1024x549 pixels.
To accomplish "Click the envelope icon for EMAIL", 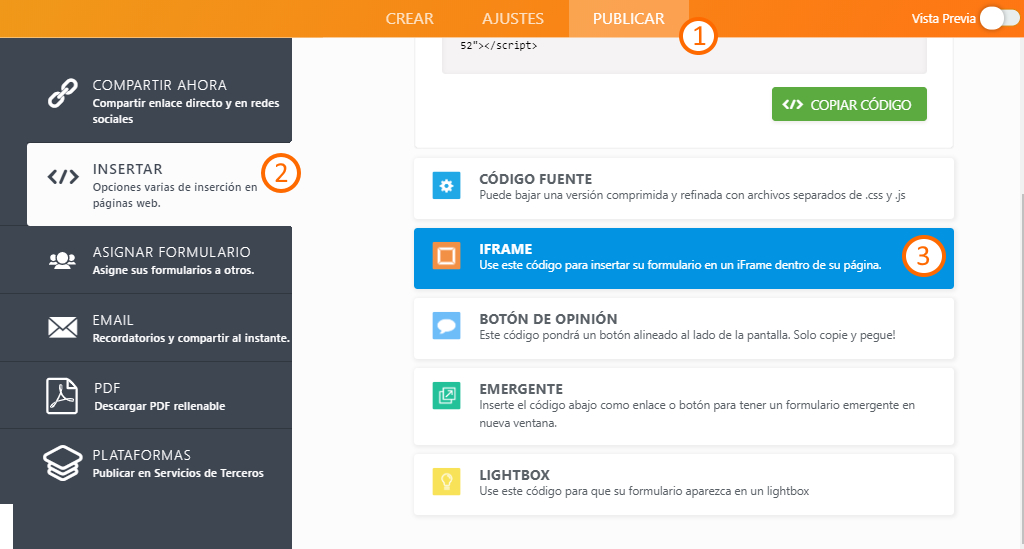I will click(x=63, y=327).
